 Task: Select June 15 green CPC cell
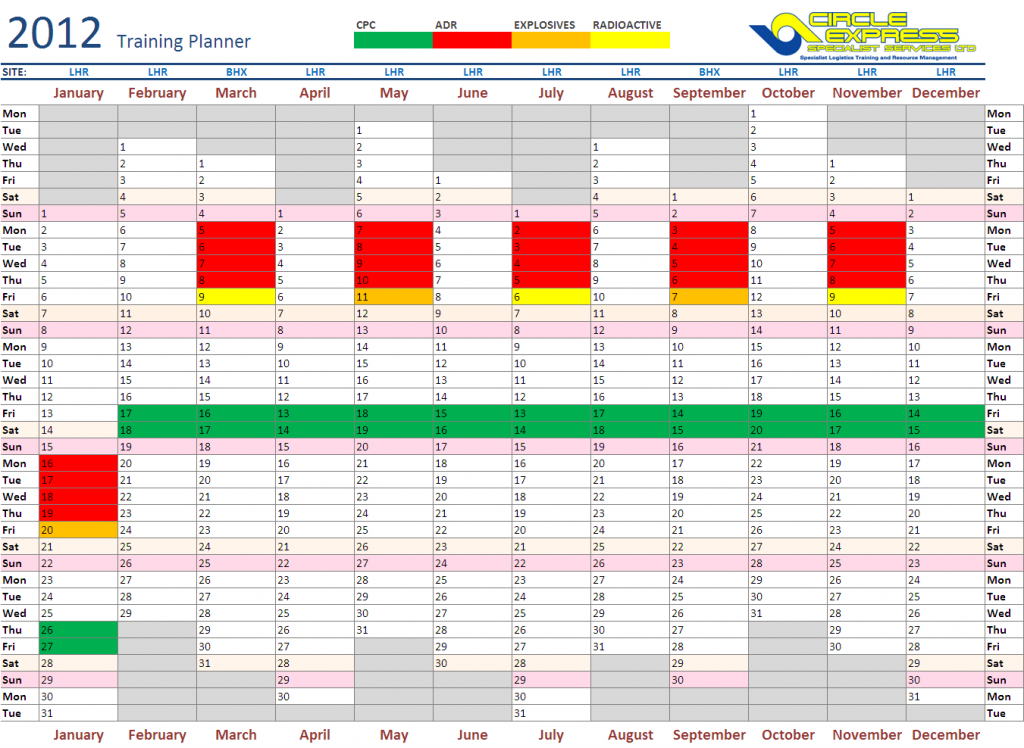(472, 414)
